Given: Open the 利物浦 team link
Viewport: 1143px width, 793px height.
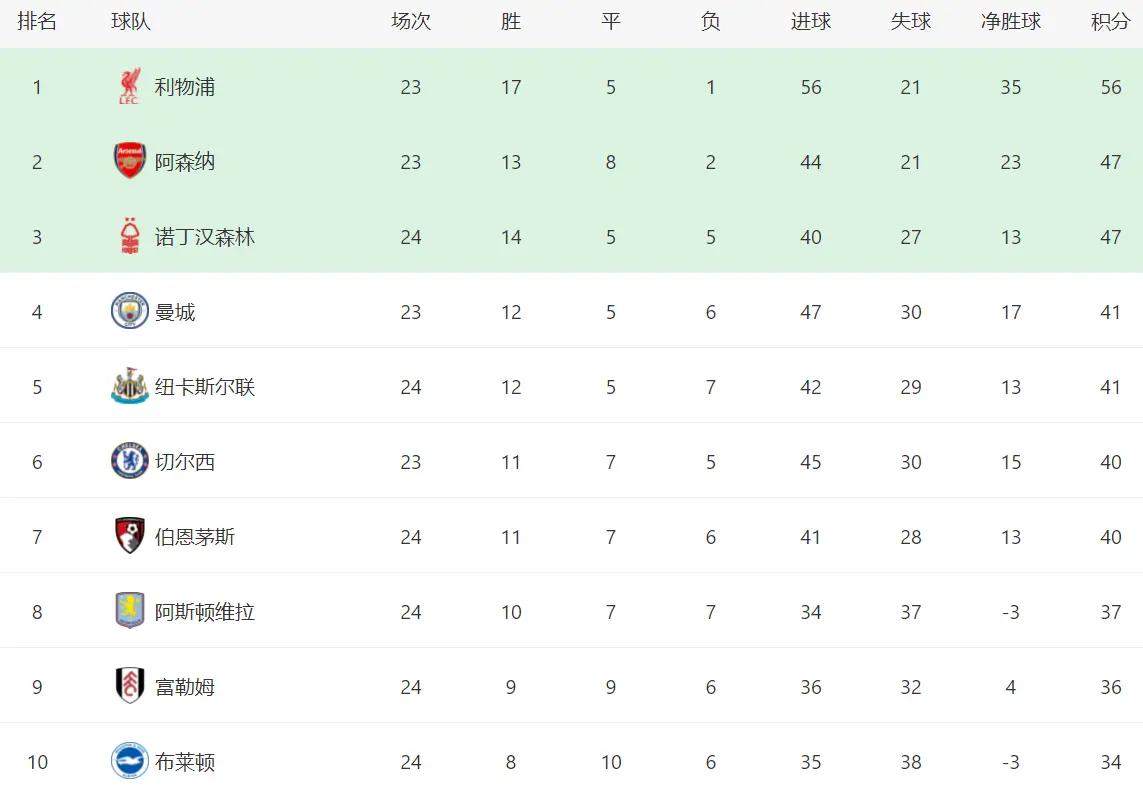Looking at the screenshot, I should coord(185,87).
